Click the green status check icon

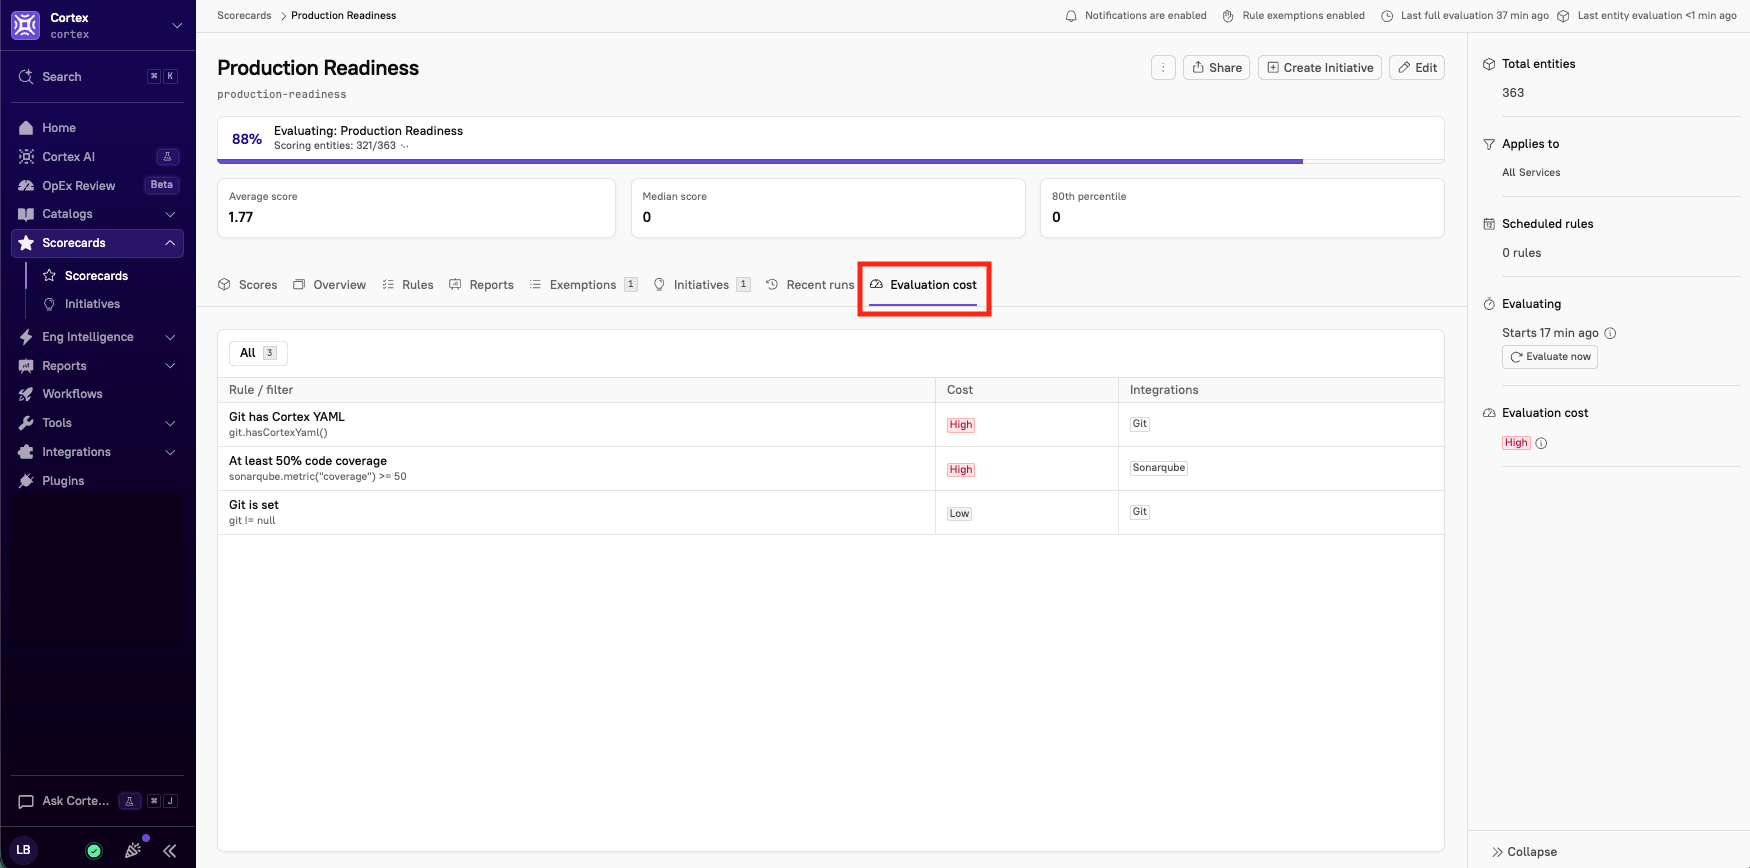tap(94, 851)
